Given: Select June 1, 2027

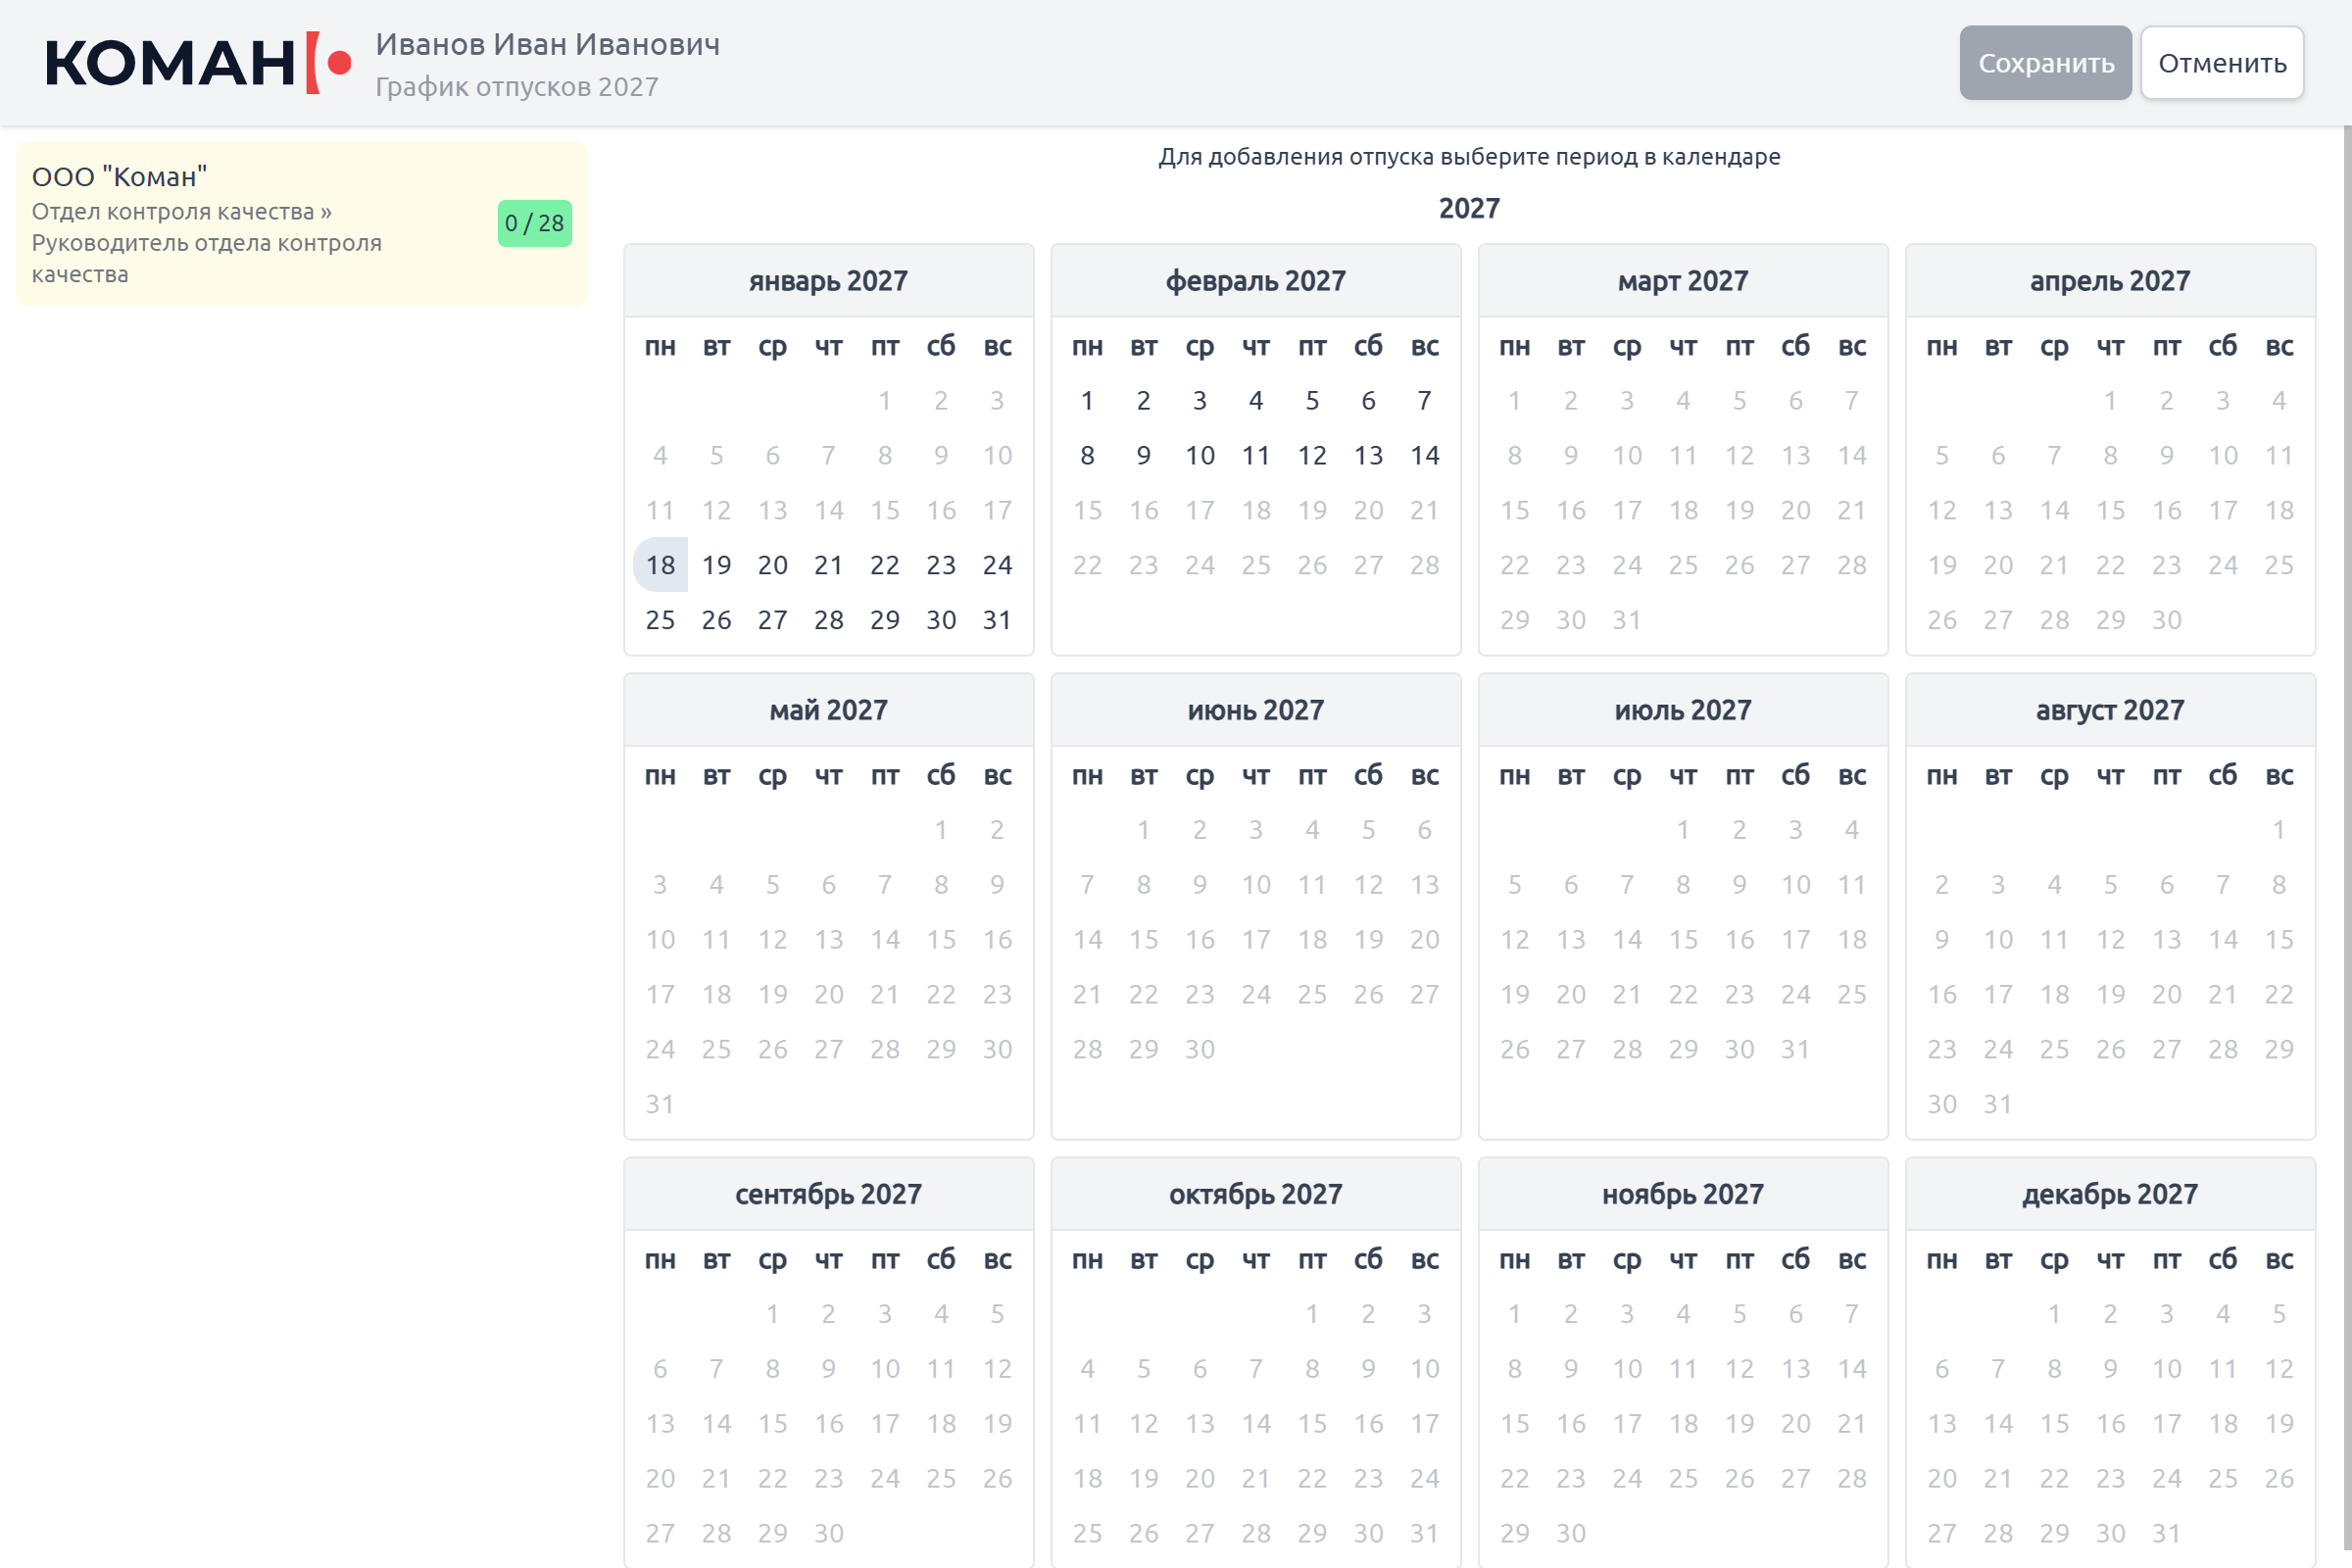Looking at the screenshot, I should pyautogui.click(x=1143, y=830).
